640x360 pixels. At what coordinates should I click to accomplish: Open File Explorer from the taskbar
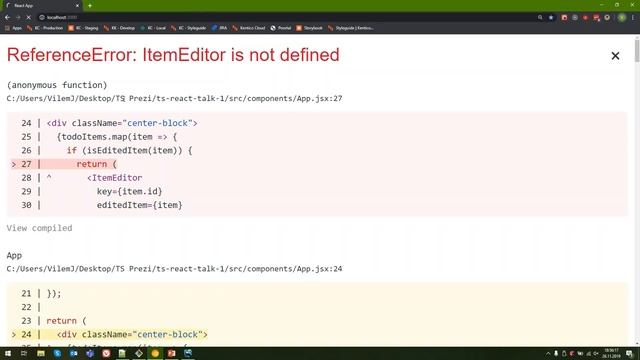[41, 353]
